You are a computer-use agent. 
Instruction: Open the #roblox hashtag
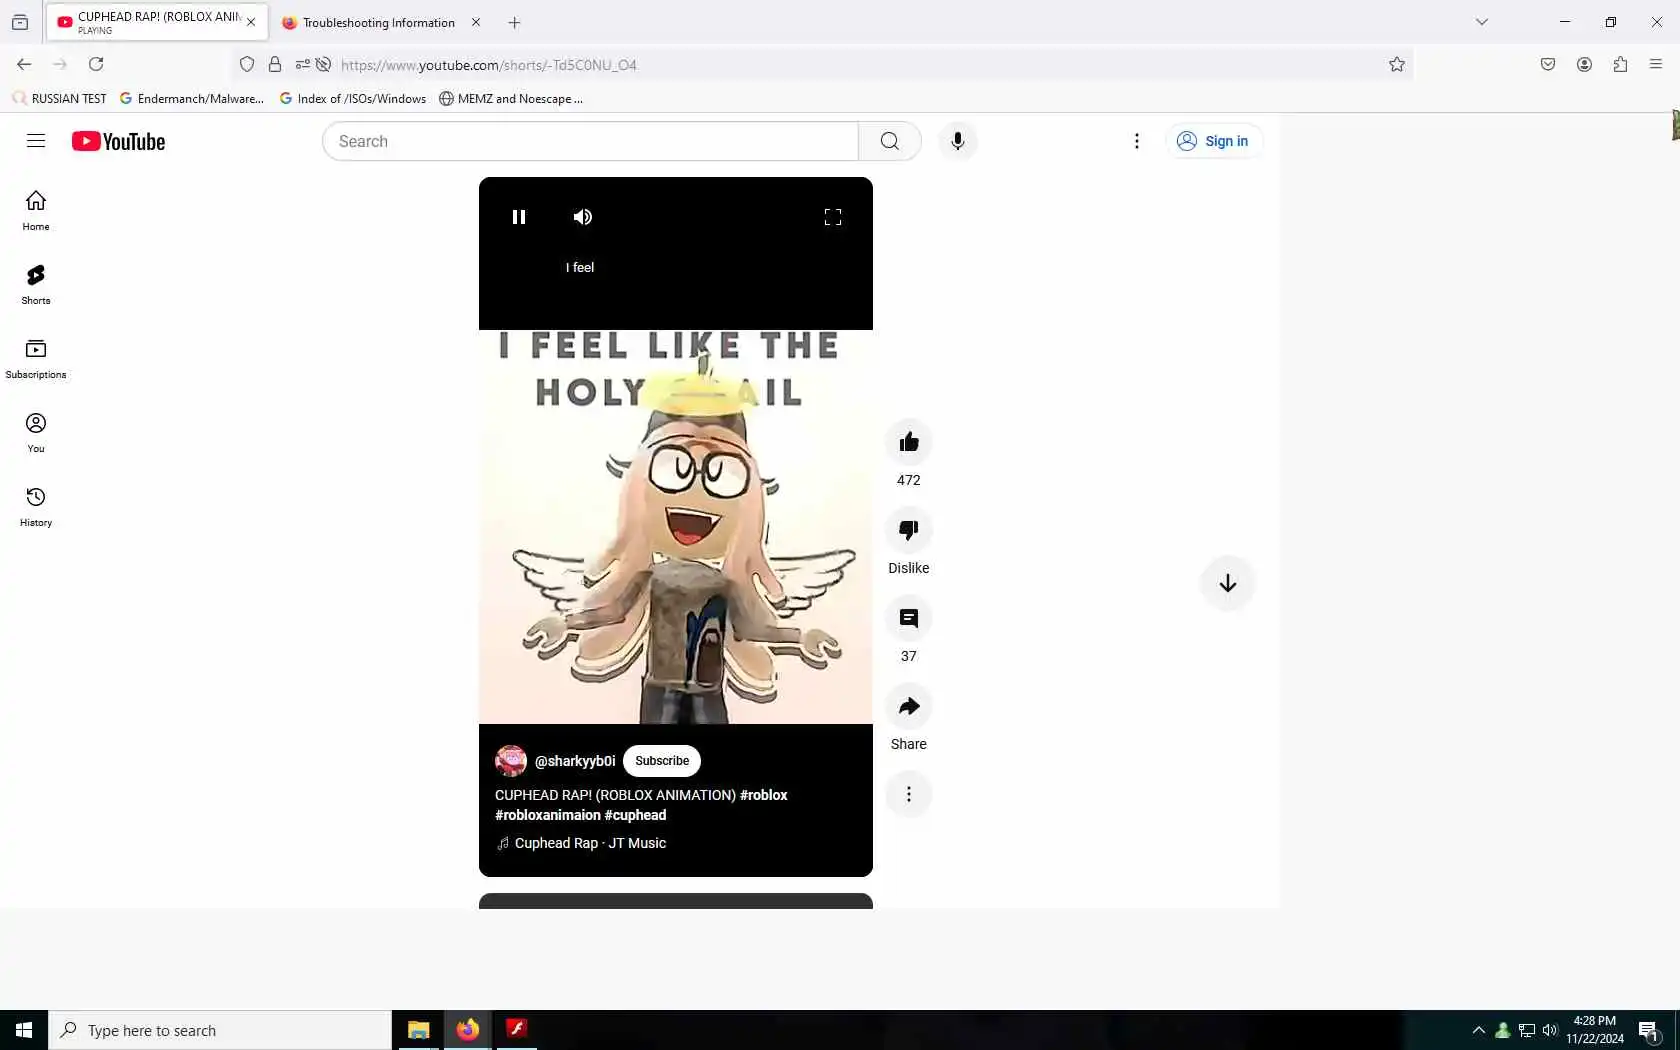764,795
